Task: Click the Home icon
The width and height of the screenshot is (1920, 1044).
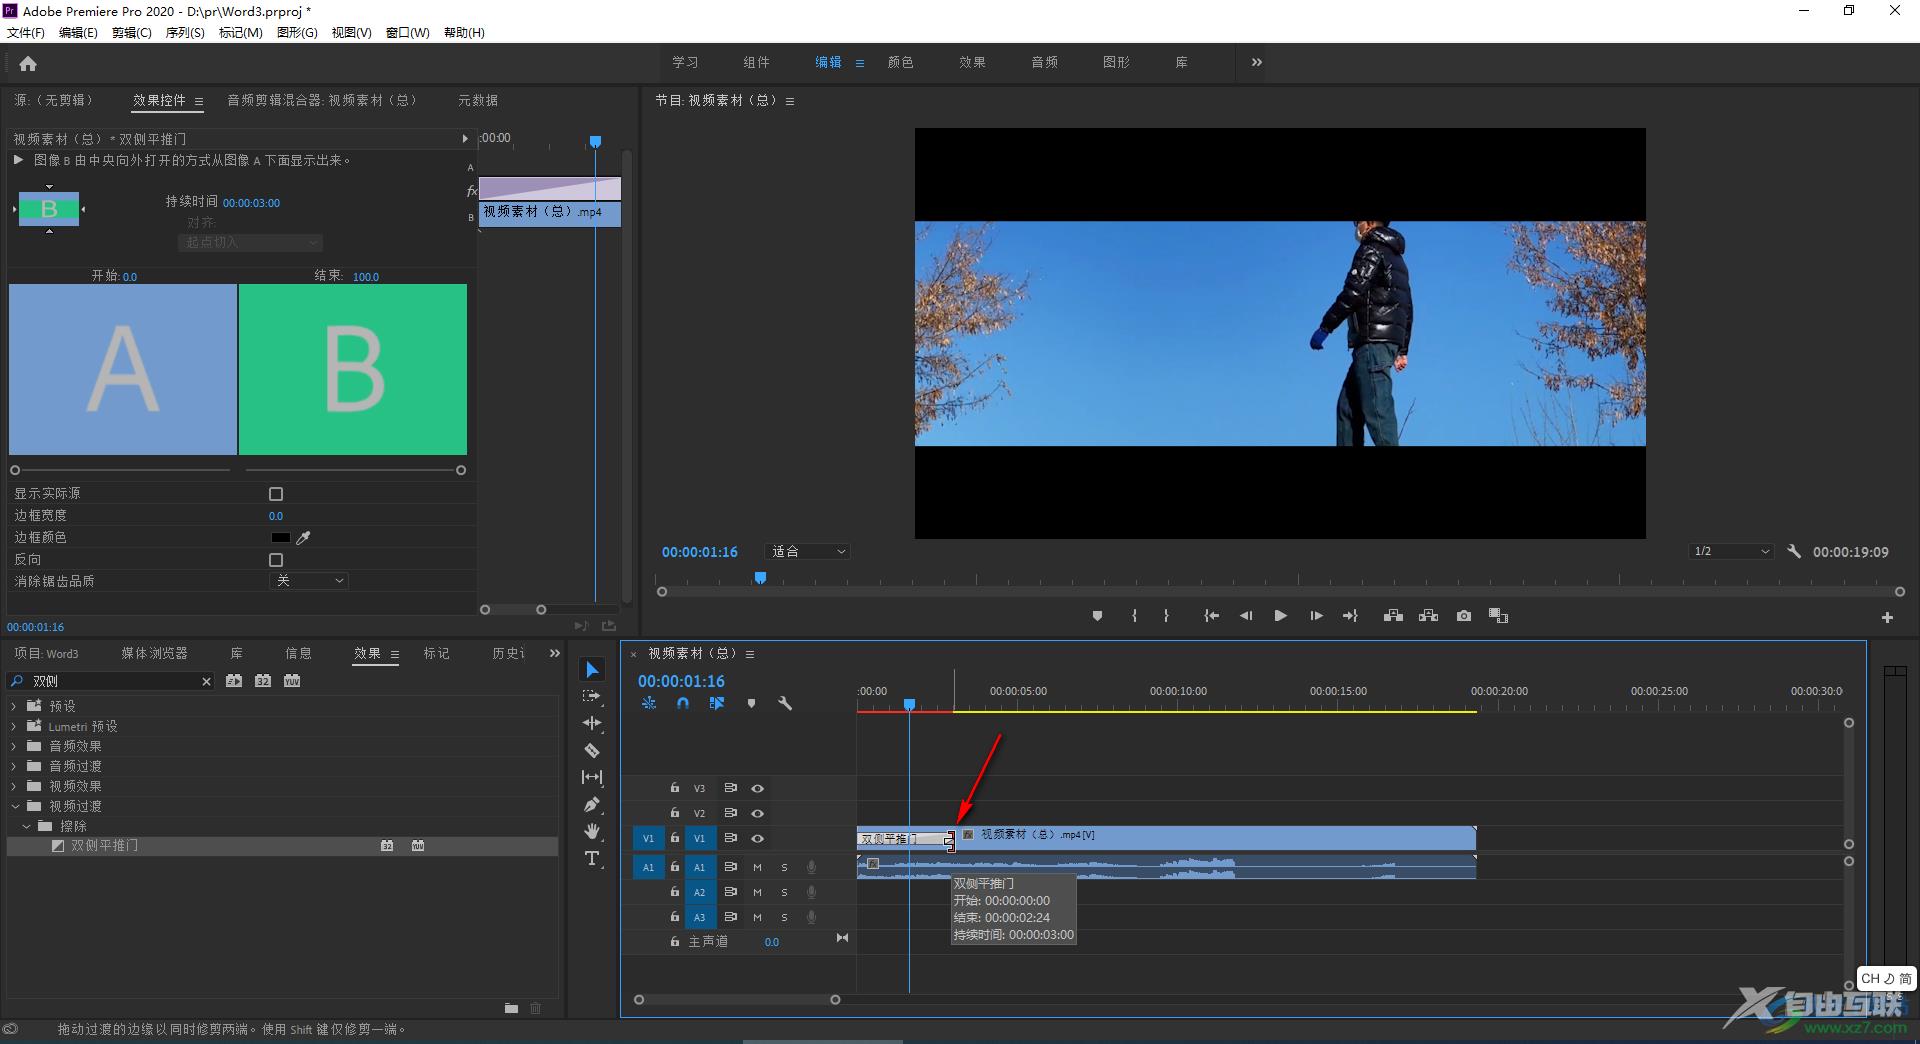Action: (x=28, y=64)
